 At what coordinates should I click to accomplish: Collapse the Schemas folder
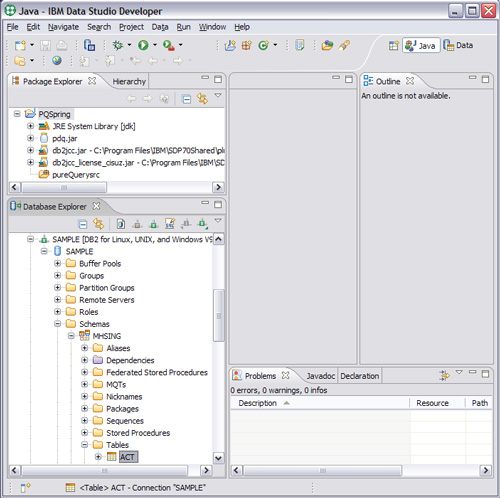[57, 324]
